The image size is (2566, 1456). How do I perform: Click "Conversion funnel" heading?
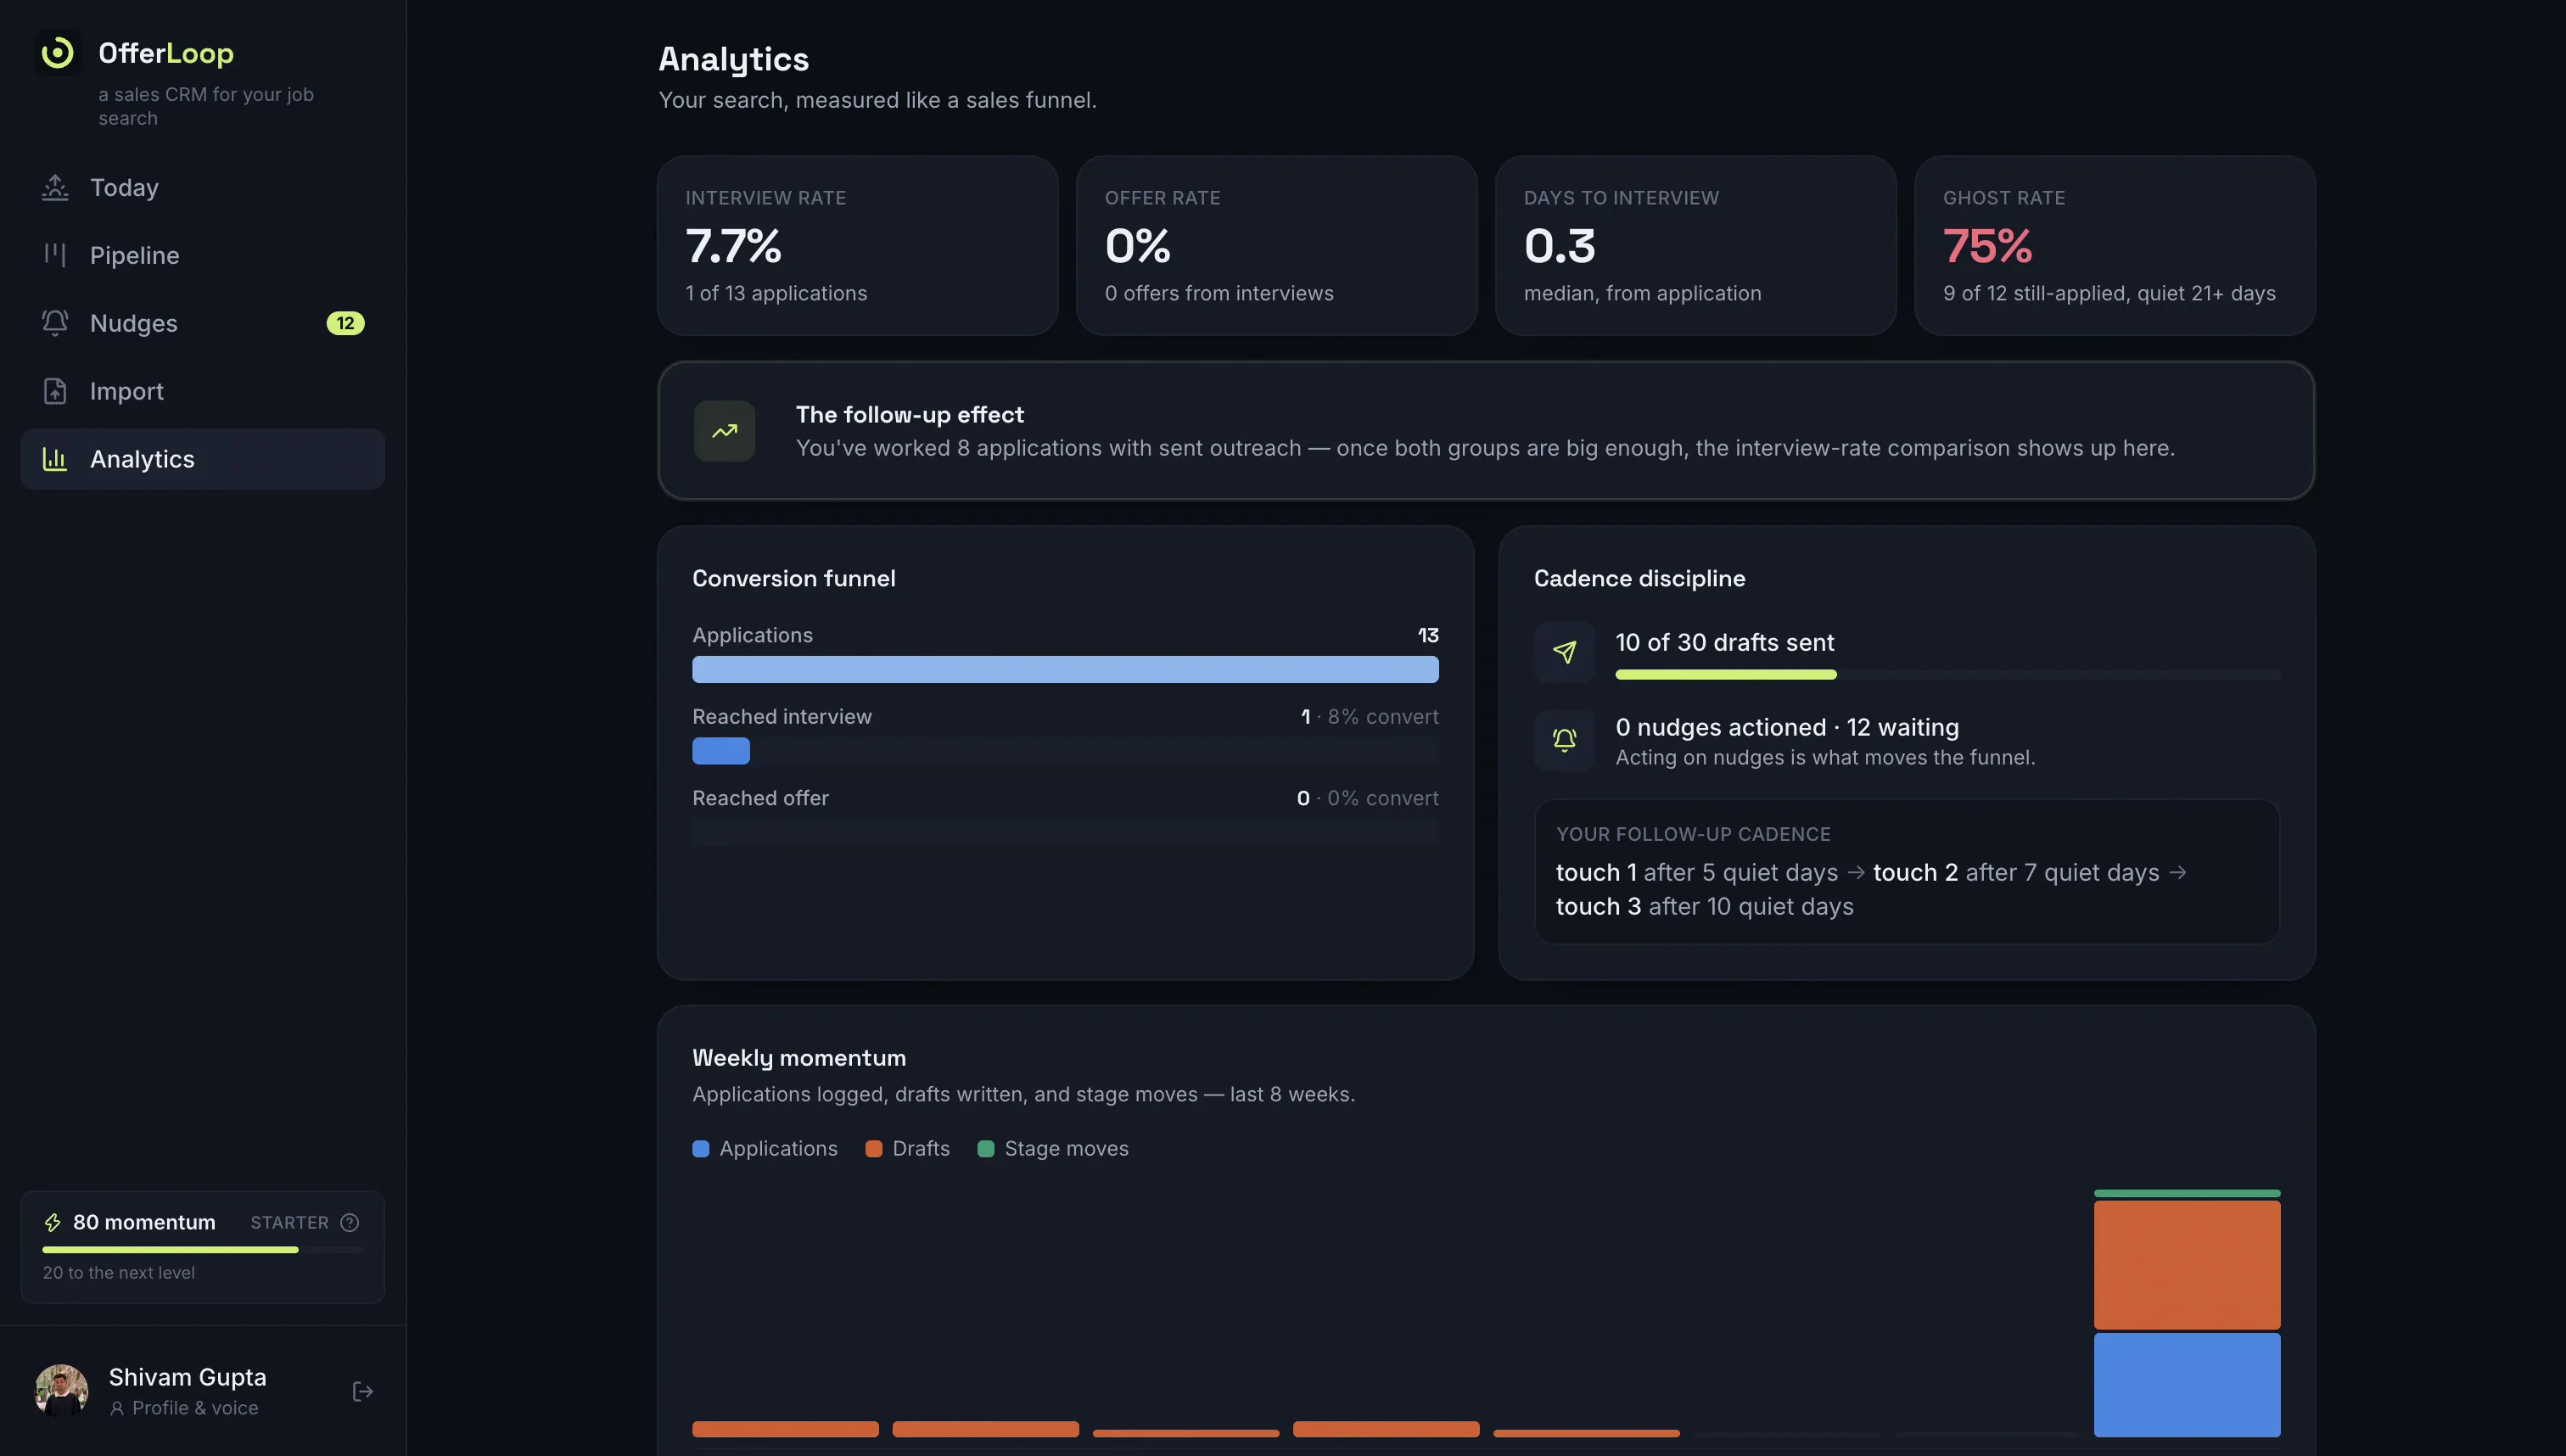794,578
